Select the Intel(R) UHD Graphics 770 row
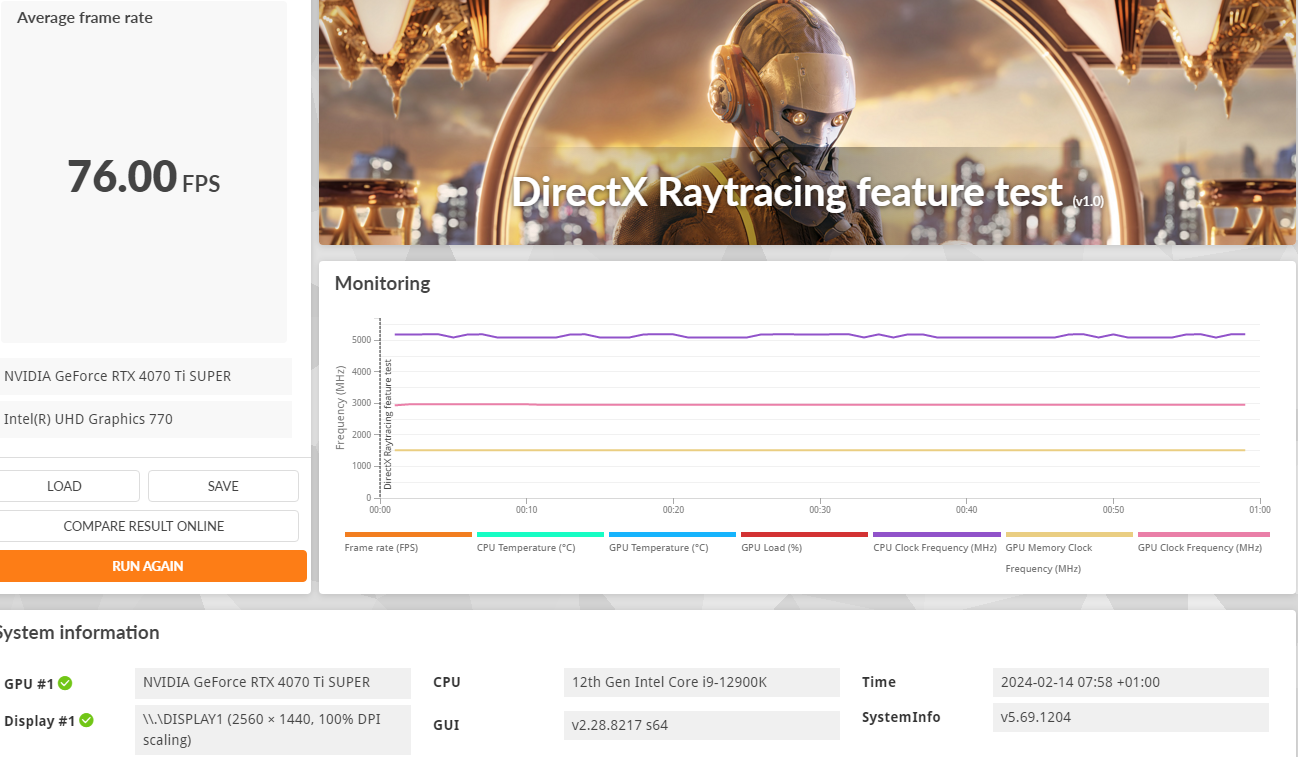The width and height of the screenshot is (1298, 757). pos(146,419)
